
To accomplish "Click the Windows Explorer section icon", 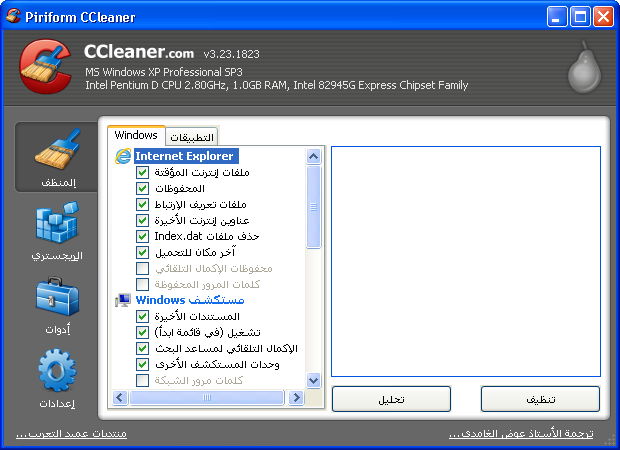I will (123, 300).
